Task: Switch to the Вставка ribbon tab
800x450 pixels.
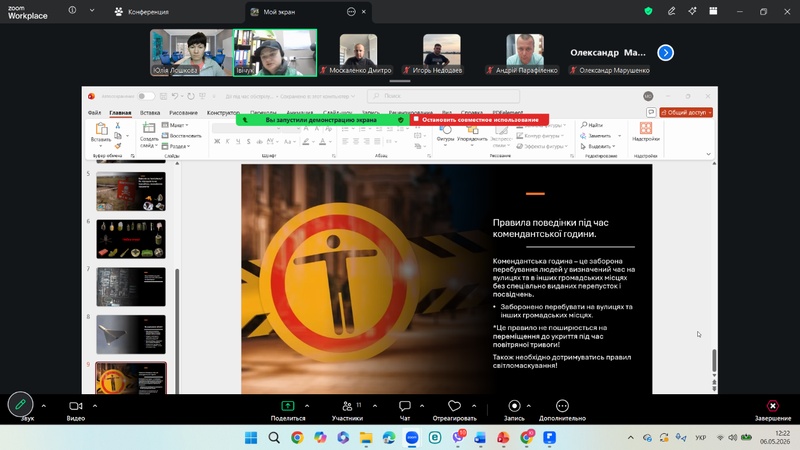Action: tap(150, 113)
